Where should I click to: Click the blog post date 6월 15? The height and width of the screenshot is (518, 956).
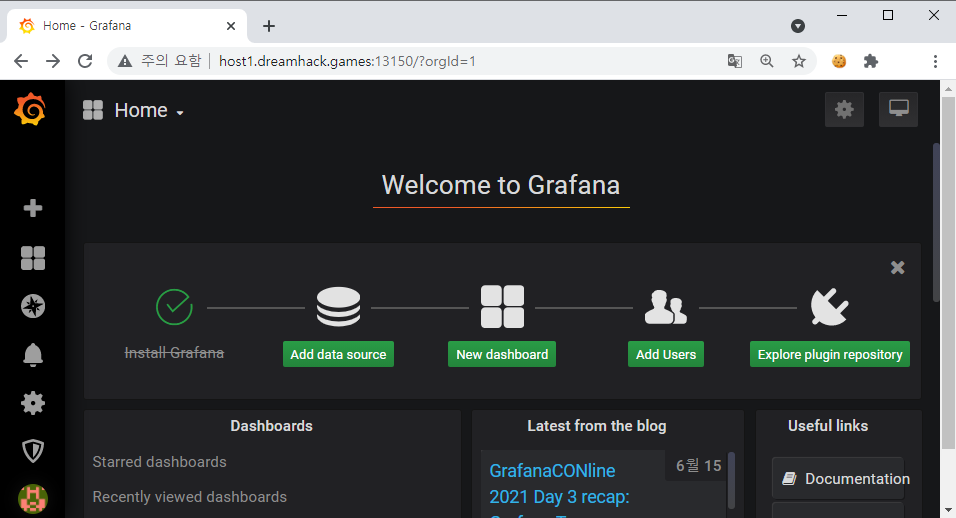pos(699,466)
